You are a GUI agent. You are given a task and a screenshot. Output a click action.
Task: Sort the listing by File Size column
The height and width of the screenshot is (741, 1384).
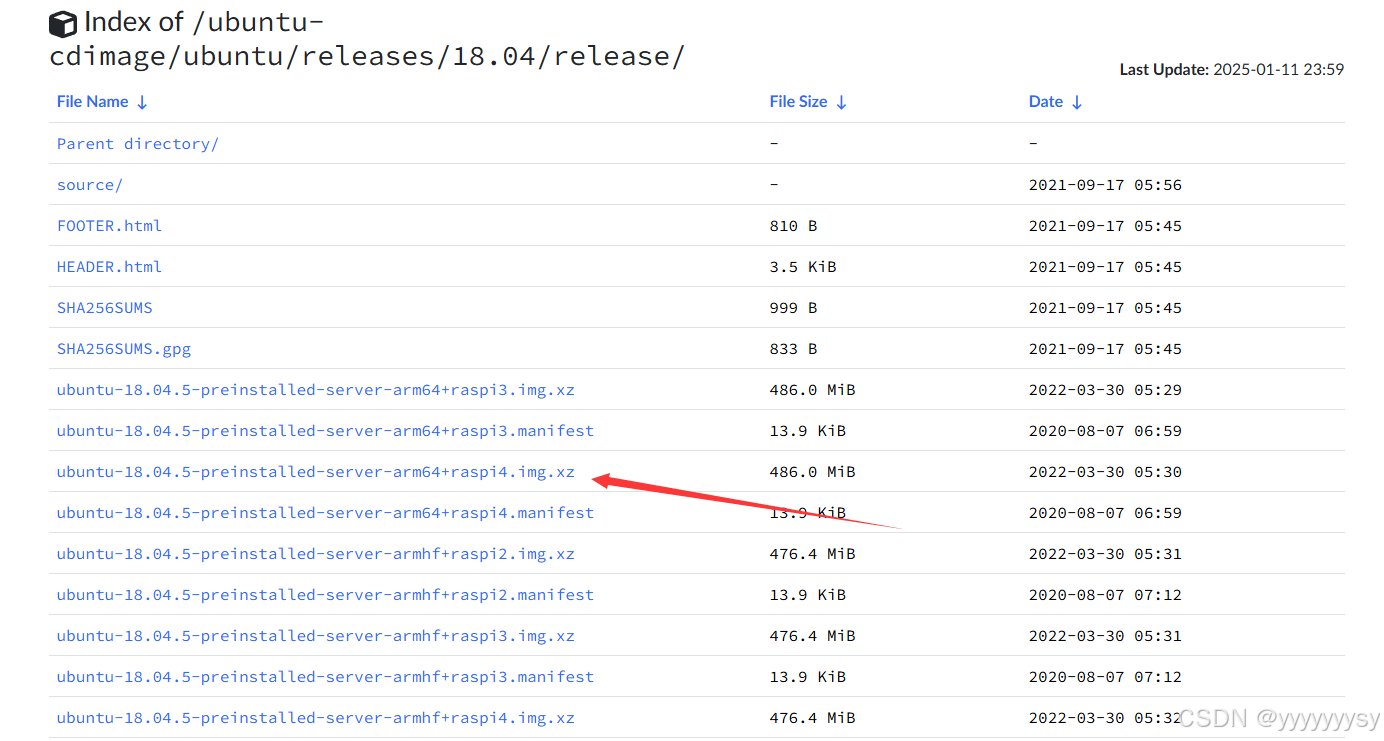point(808,102)
